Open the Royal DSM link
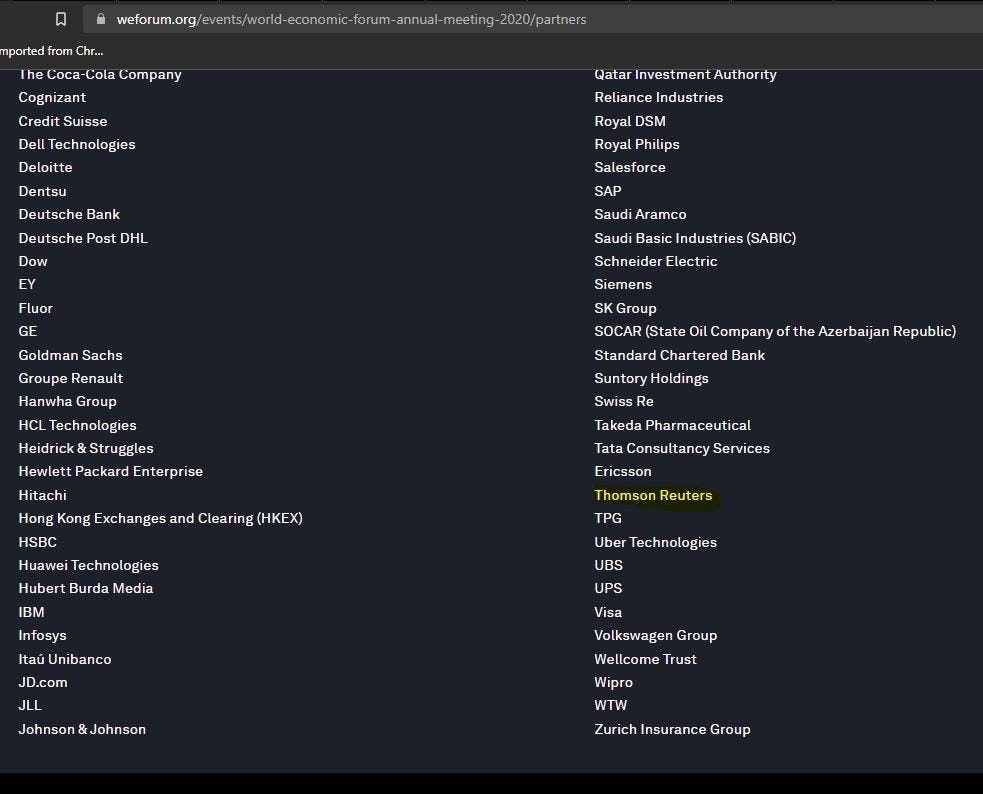The height and width of the screenshot is (794, 983). [630, 121]
